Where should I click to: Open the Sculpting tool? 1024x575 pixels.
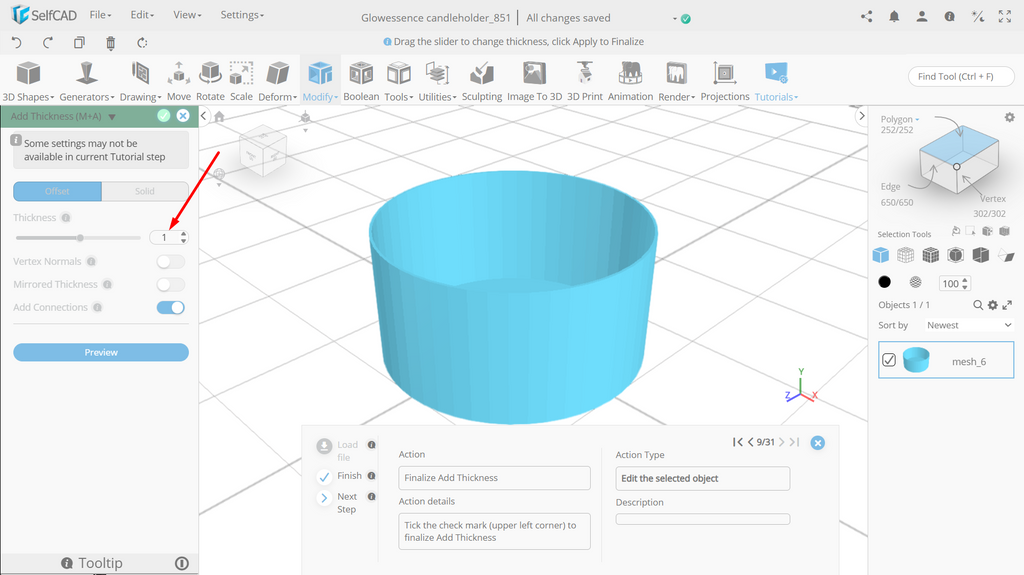pos(482,81)
